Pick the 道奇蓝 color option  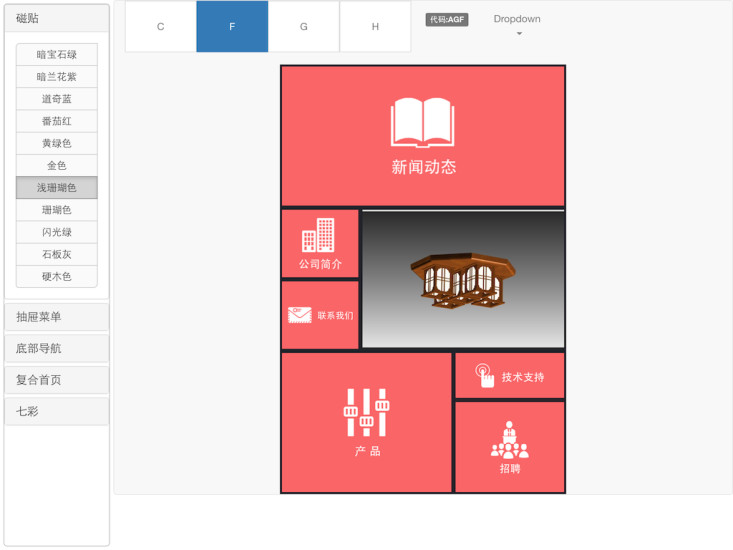tap(57, 99)
